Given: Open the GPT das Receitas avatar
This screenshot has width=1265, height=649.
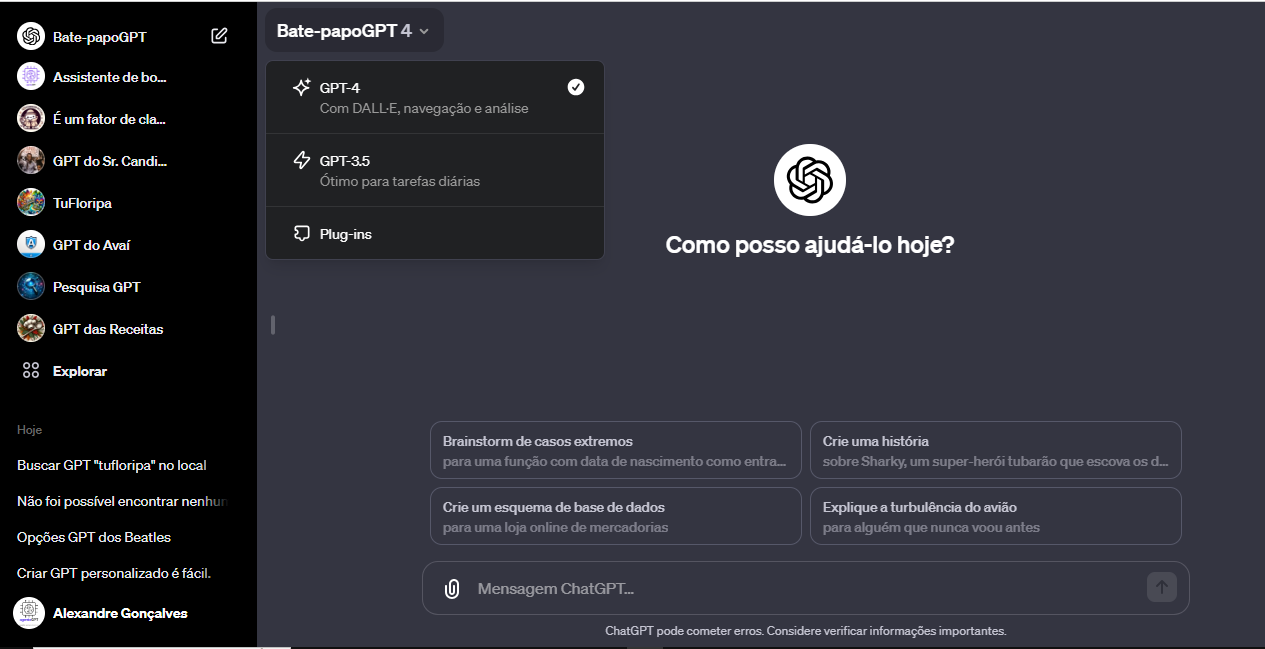Looking at the screenshot, I should (x=30, y=328).
